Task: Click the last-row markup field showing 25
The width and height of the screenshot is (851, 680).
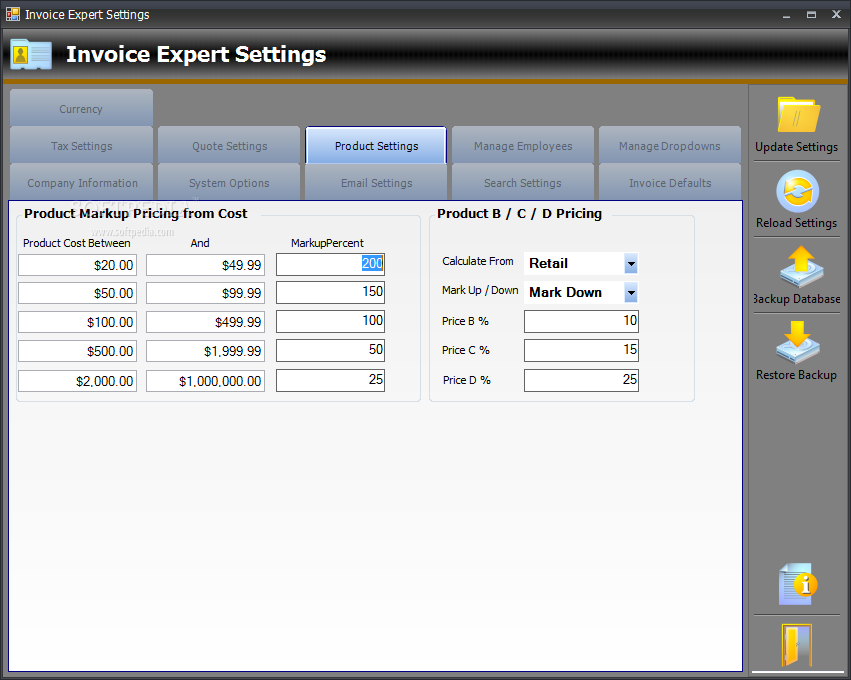Action: (x=330, y=380)
